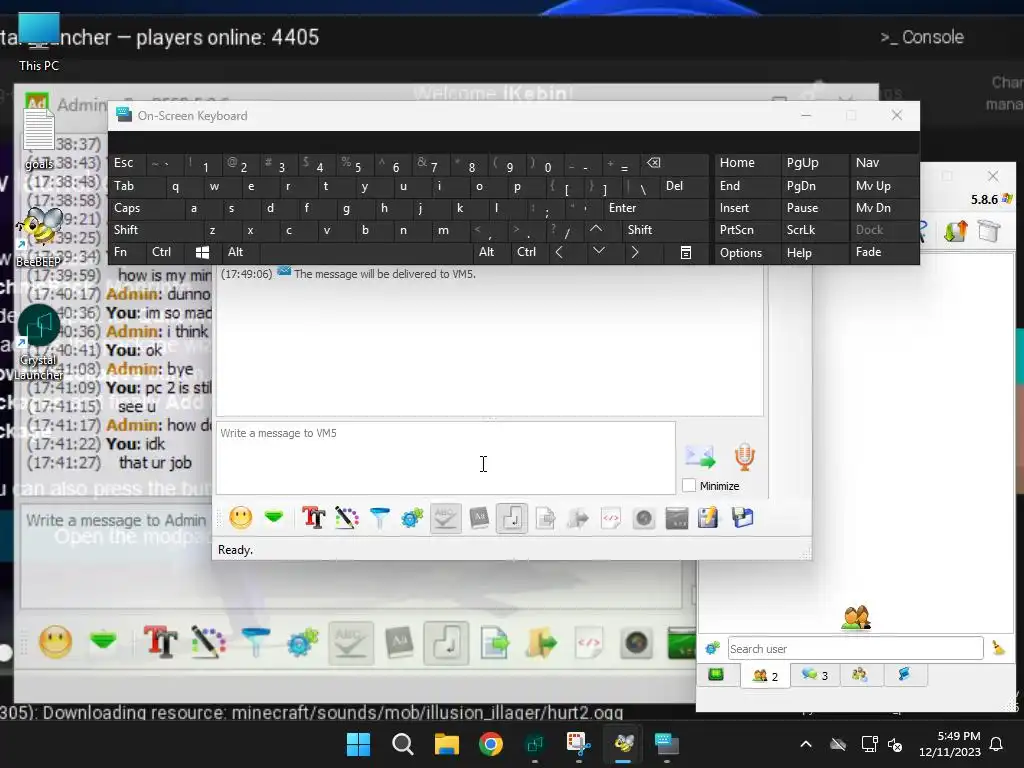Open Windows Search from the taskbar
The height and width of the screenshot is (768, 1024).
403,744
